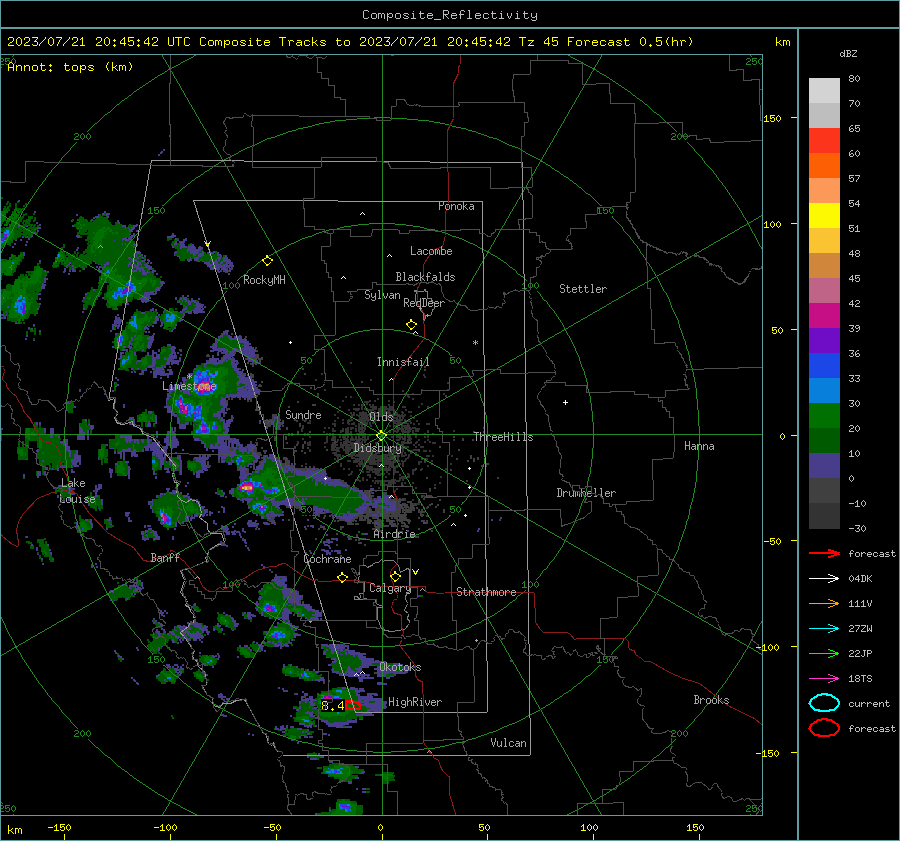
Task: Click the Okotoks city label
Action: (400, 667)
